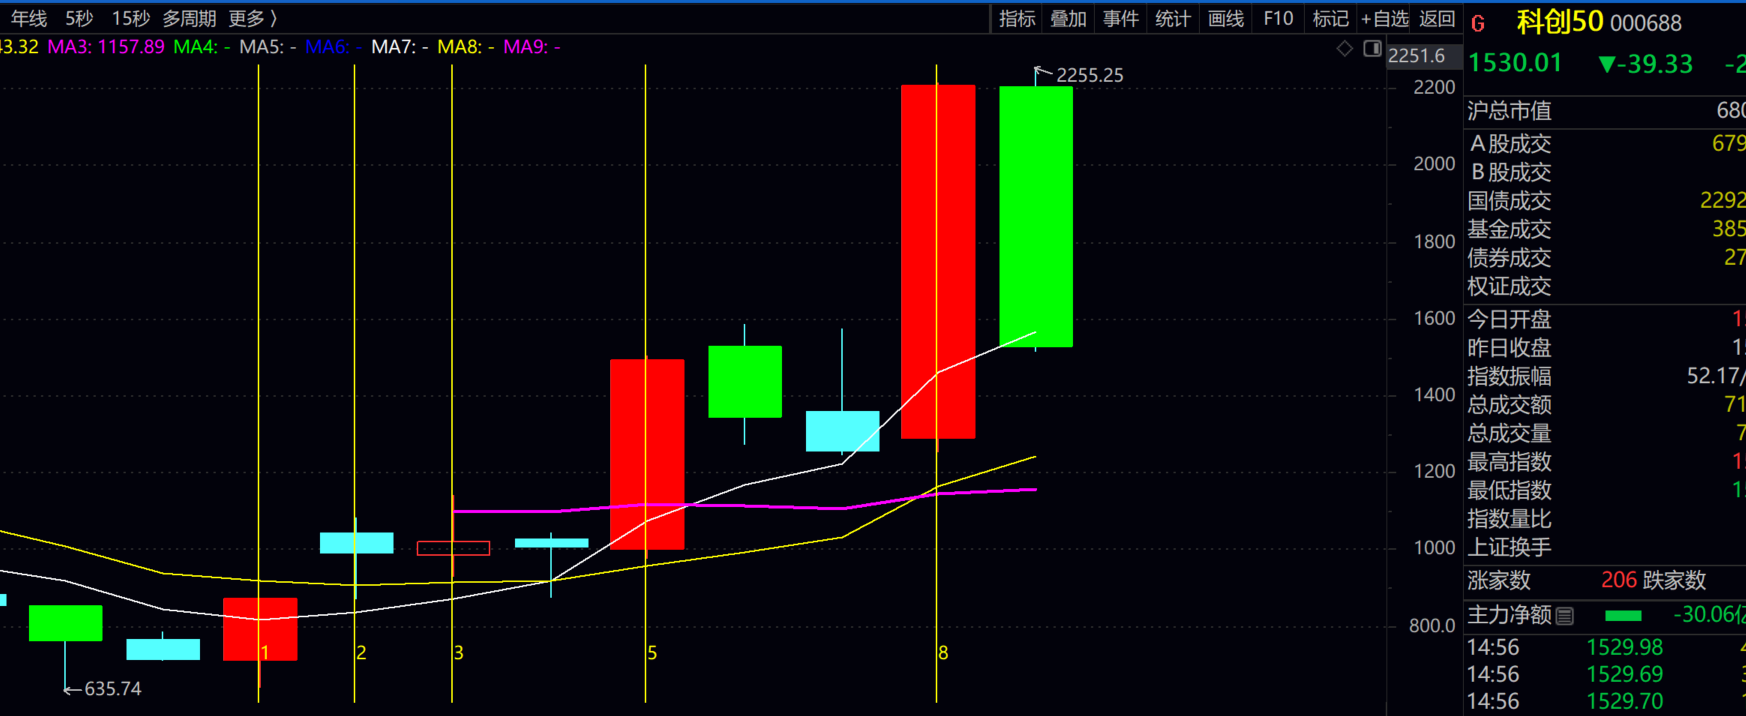Select the green MA4 indicator label
1746x716 pixels.
coord(201,47)
